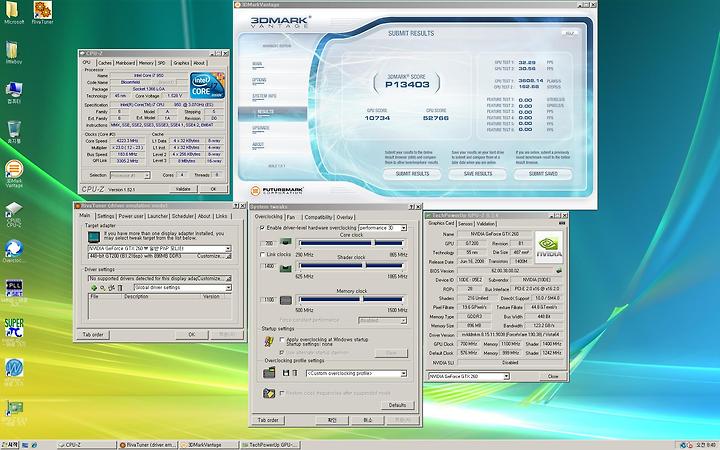Open the SetFSB PLL desktop icon
The image size is (720, 450).
(x=14, y=289)
